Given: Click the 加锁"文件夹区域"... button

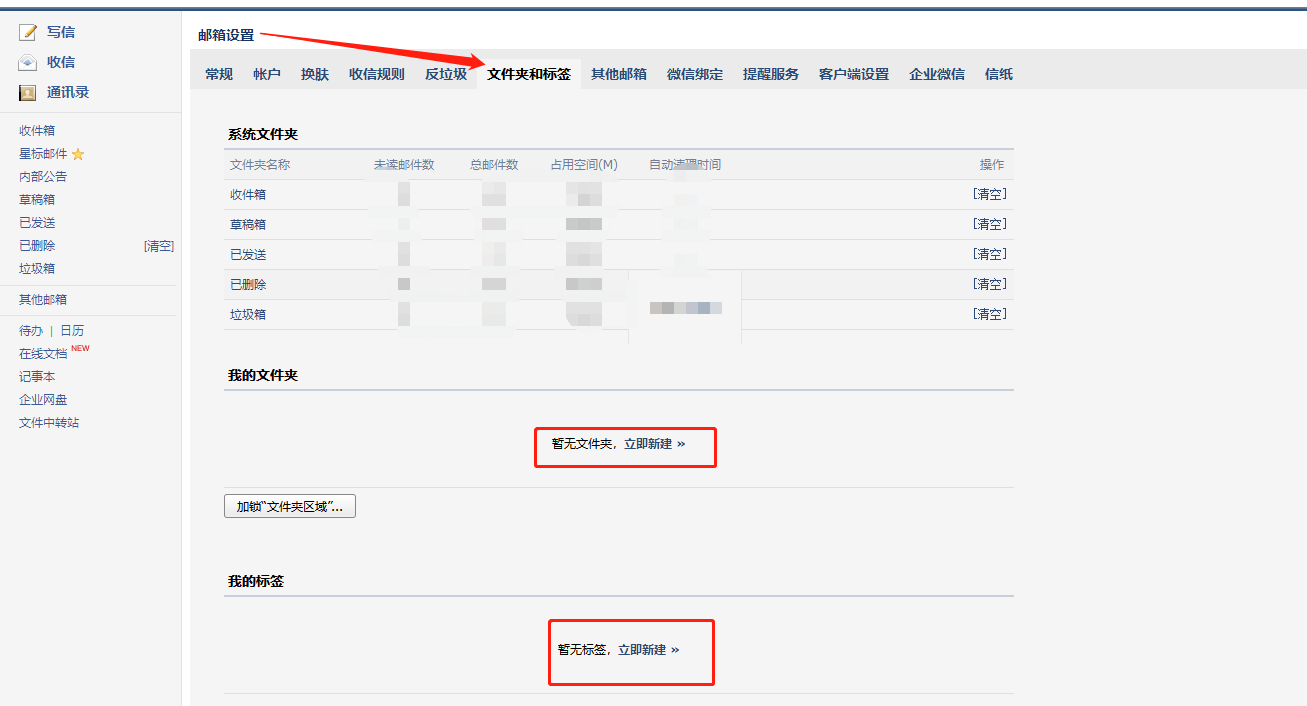Looking at the screenshot, I should [290, 506].
